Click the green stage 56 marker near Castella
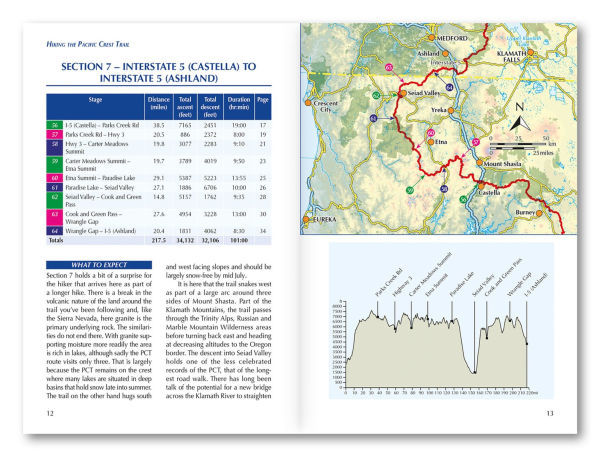Screen dimensions: 600x457 point(463,199)
